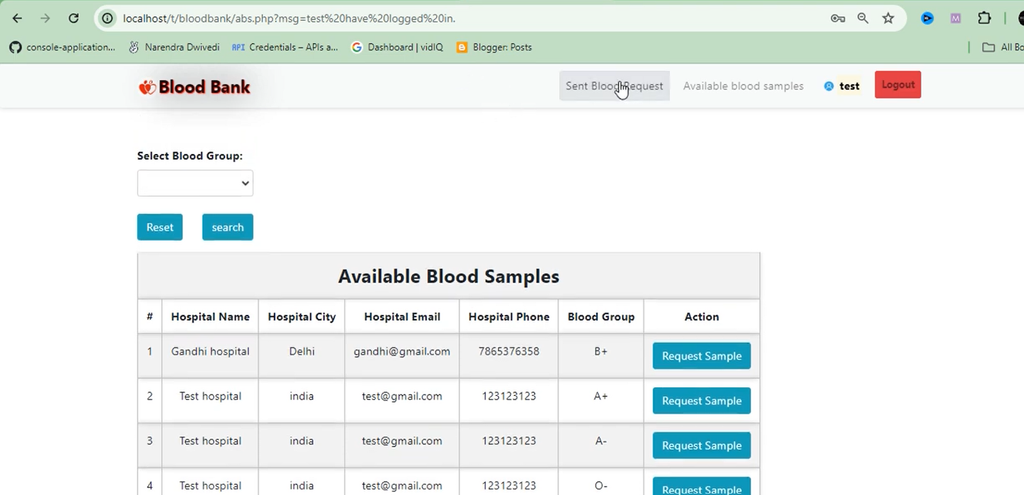Open the purple M extension icon
Screen dimensions: 1024x495
(955, 18)
